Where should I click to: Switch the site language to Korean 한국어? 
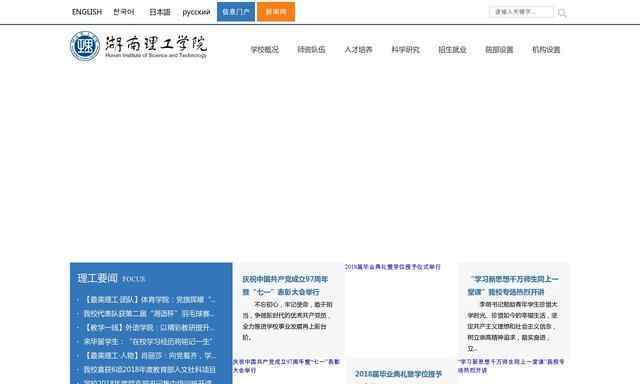tap(124, 12)
